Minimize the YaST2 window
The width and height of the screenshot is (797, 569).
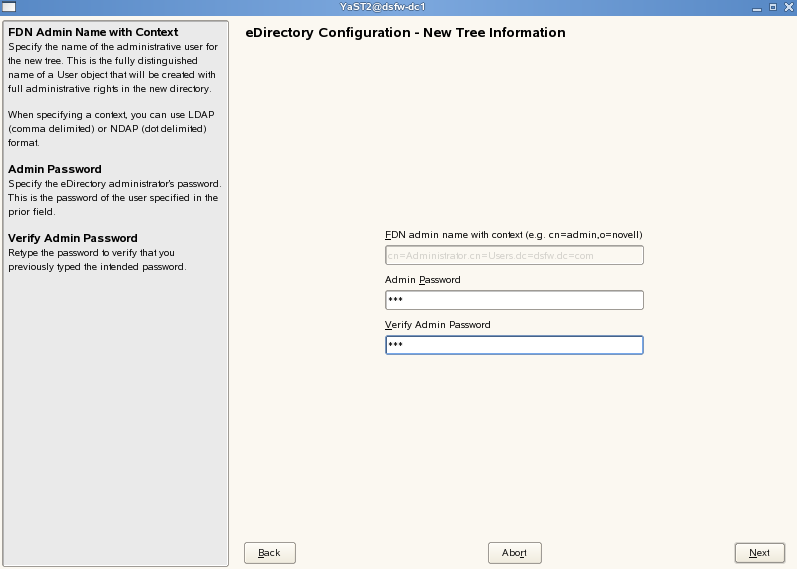pos(757,7)
